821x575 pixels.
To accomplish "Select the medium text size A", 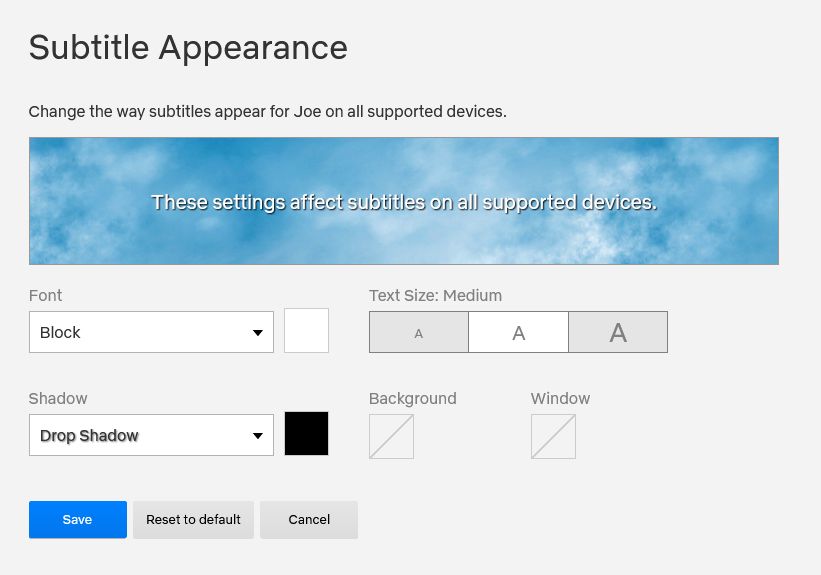I will [518, 332].
